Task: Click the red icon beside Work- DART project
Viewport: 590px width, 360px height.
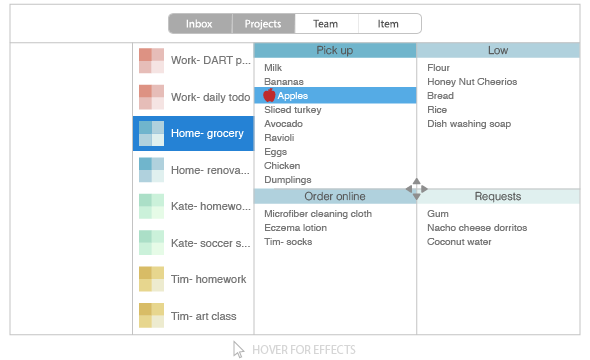Action: 151,60
